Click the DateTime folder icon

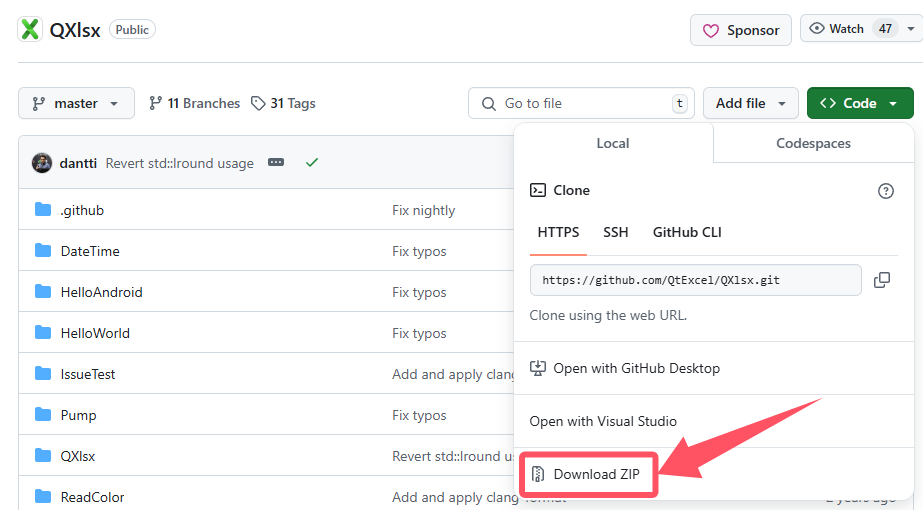[x=43, y=251]
